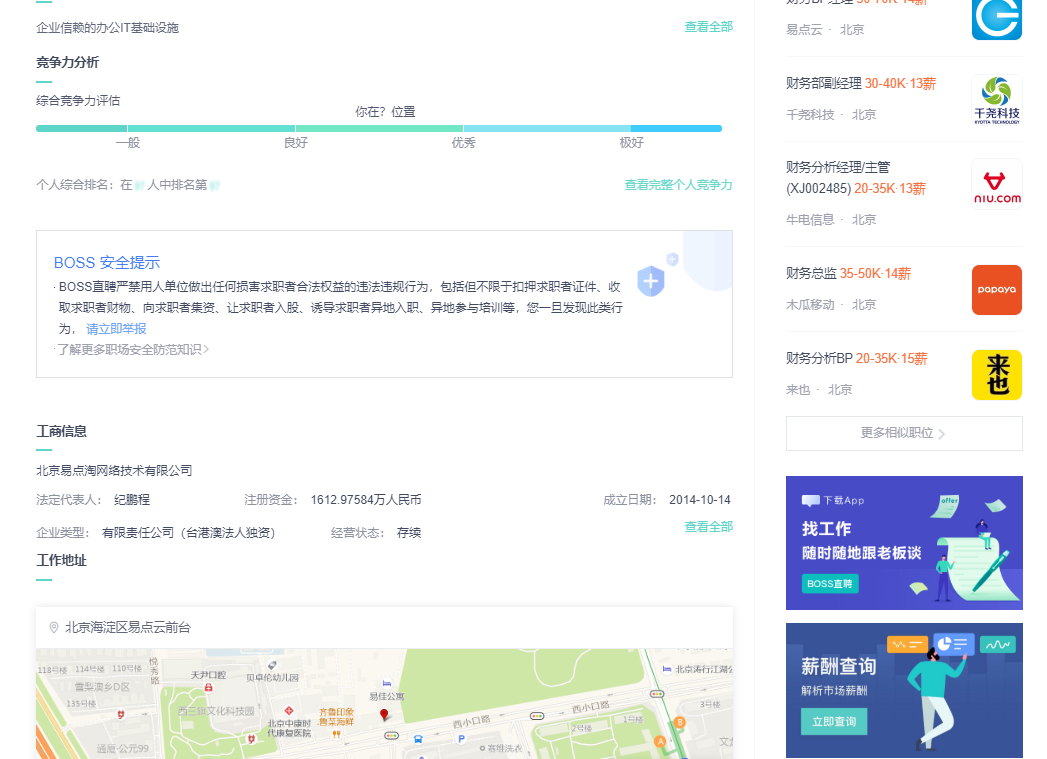Open 财务部副经理 30-40K job listing
The width and height of the screenshot is (1047, 759).
[x=861, y=83]
